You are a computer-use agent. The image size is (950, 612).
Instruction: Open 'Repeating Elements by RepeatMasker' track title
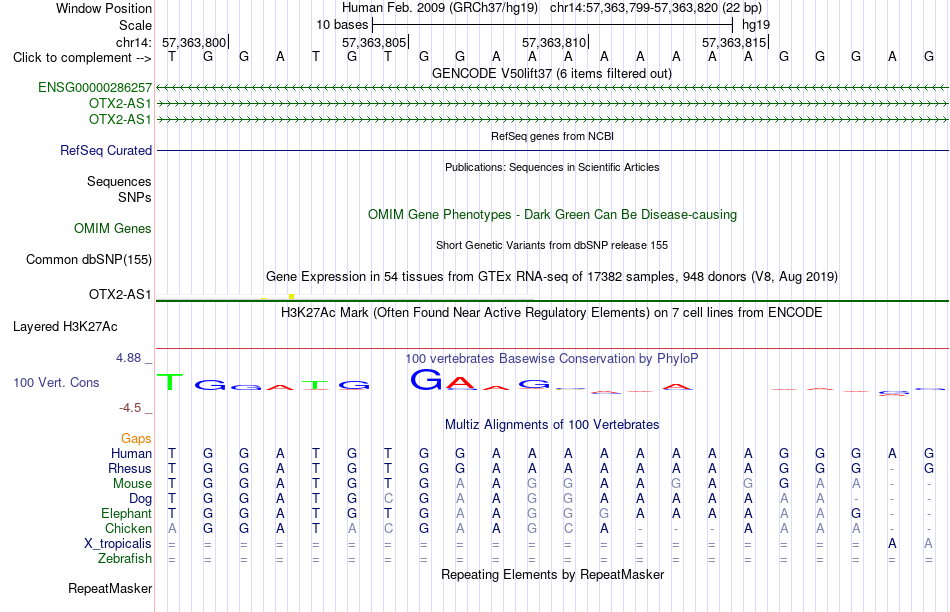[x=552, y=574]
